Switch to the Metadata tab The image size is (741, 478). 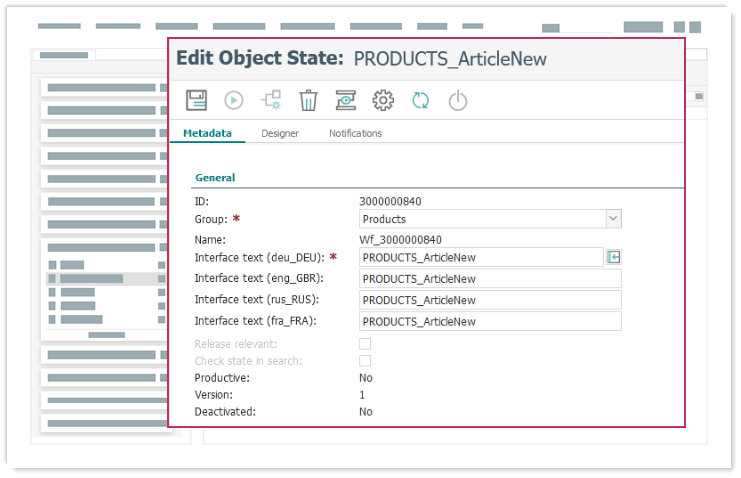click(207, 133)
